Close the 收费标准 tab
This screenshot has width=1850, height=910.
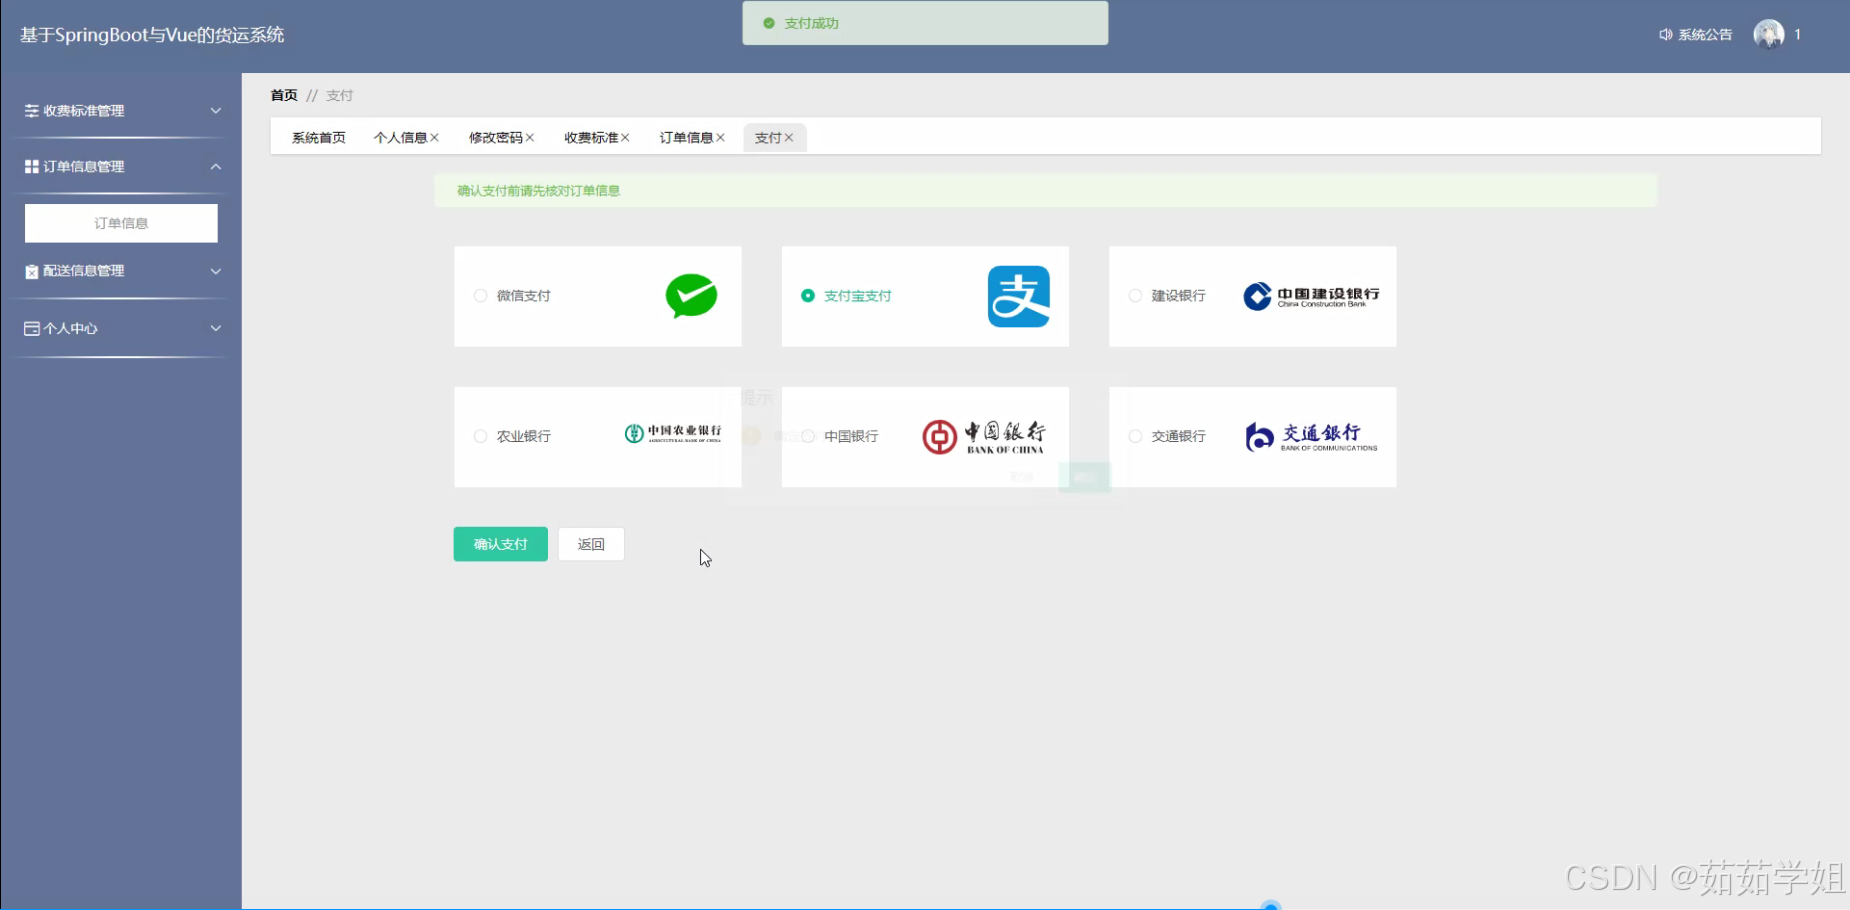click(625, 138)
